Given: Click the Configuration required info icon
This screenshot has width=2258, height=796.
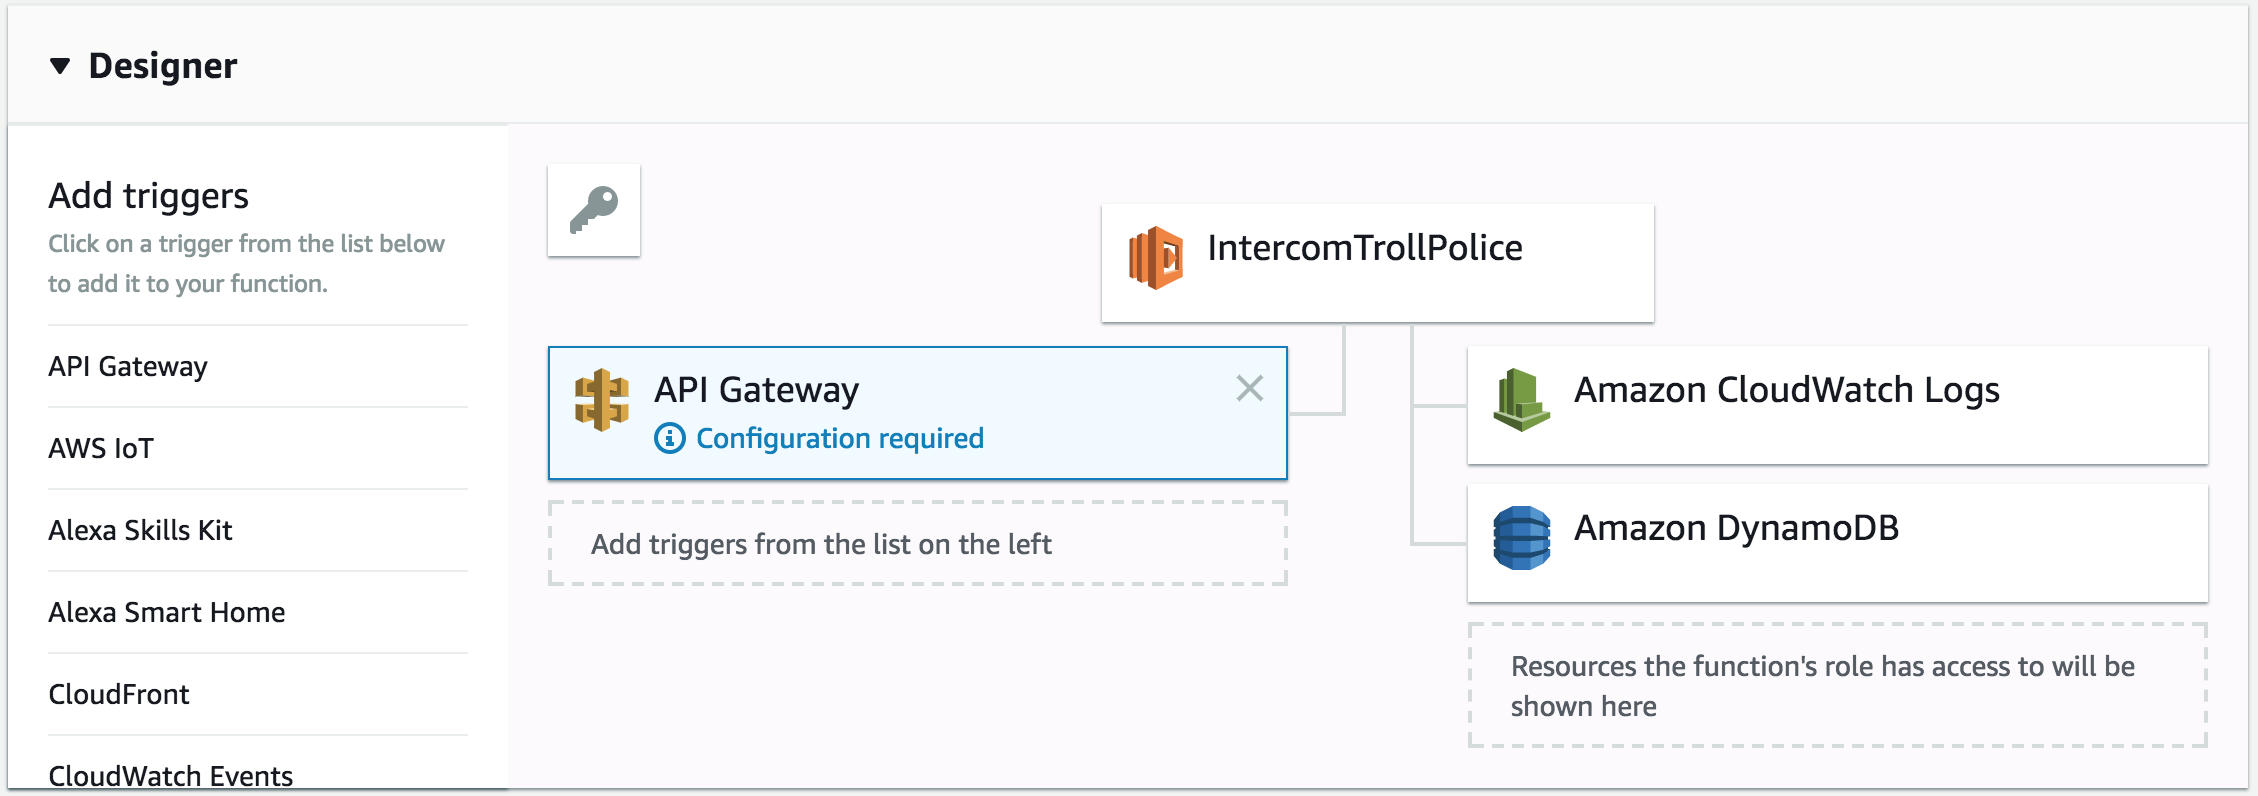Looking at the screenshot, I should pyautogui.click(x=669, y=438).
